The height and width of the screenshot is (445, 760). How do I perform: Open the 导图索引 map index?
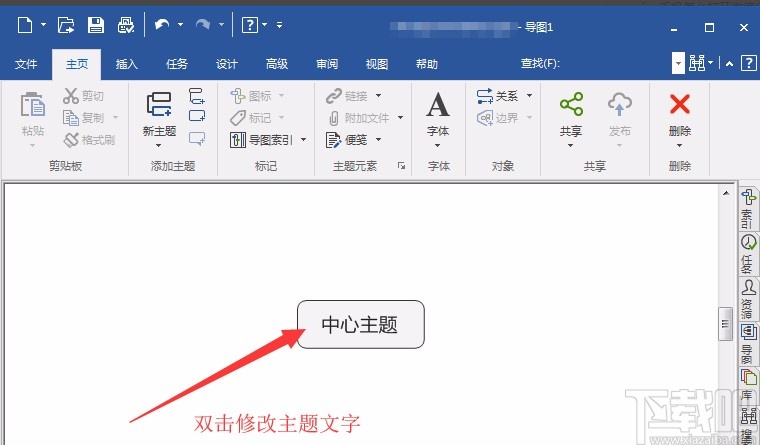(261, 140)
